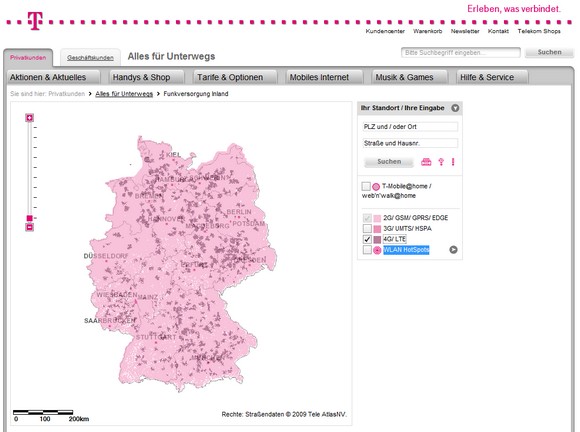Click the Privatkunden breadcrumb text
Screen dimensions: 580x432
67,94
